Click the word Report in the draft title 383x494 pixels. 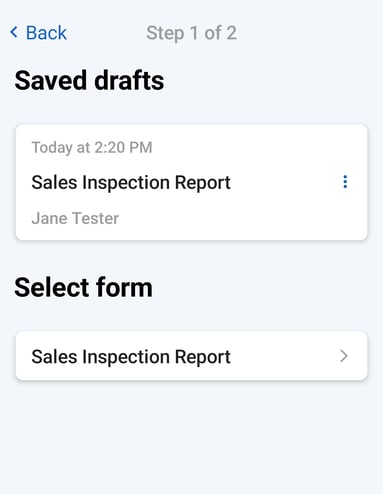click(x=202, y=183)
